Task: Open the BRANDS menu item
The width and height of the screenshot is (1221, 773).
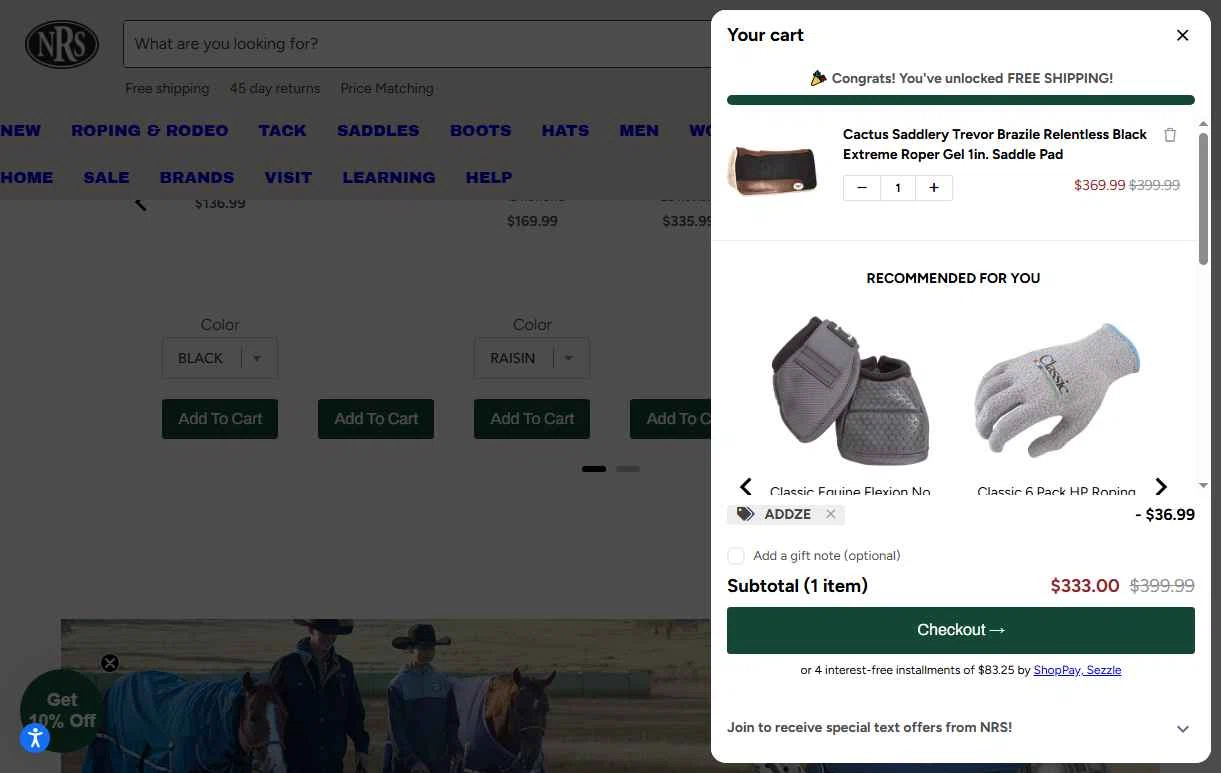Action: (x=197, y=178)
